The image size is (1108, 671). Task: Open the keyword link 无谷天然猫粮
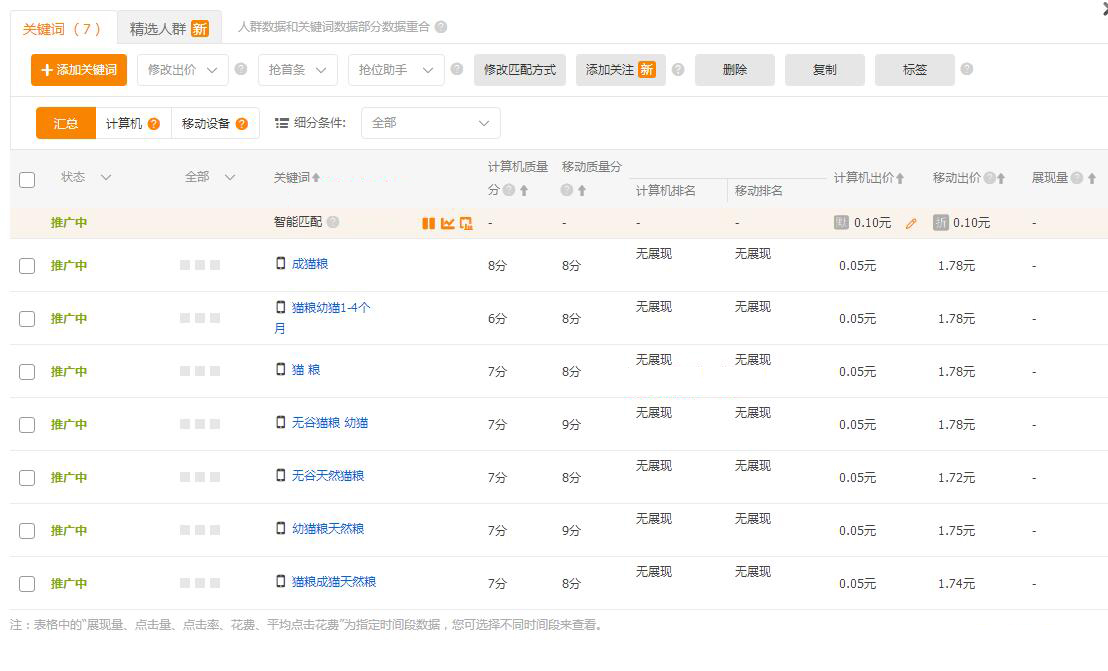coord(327,476)
